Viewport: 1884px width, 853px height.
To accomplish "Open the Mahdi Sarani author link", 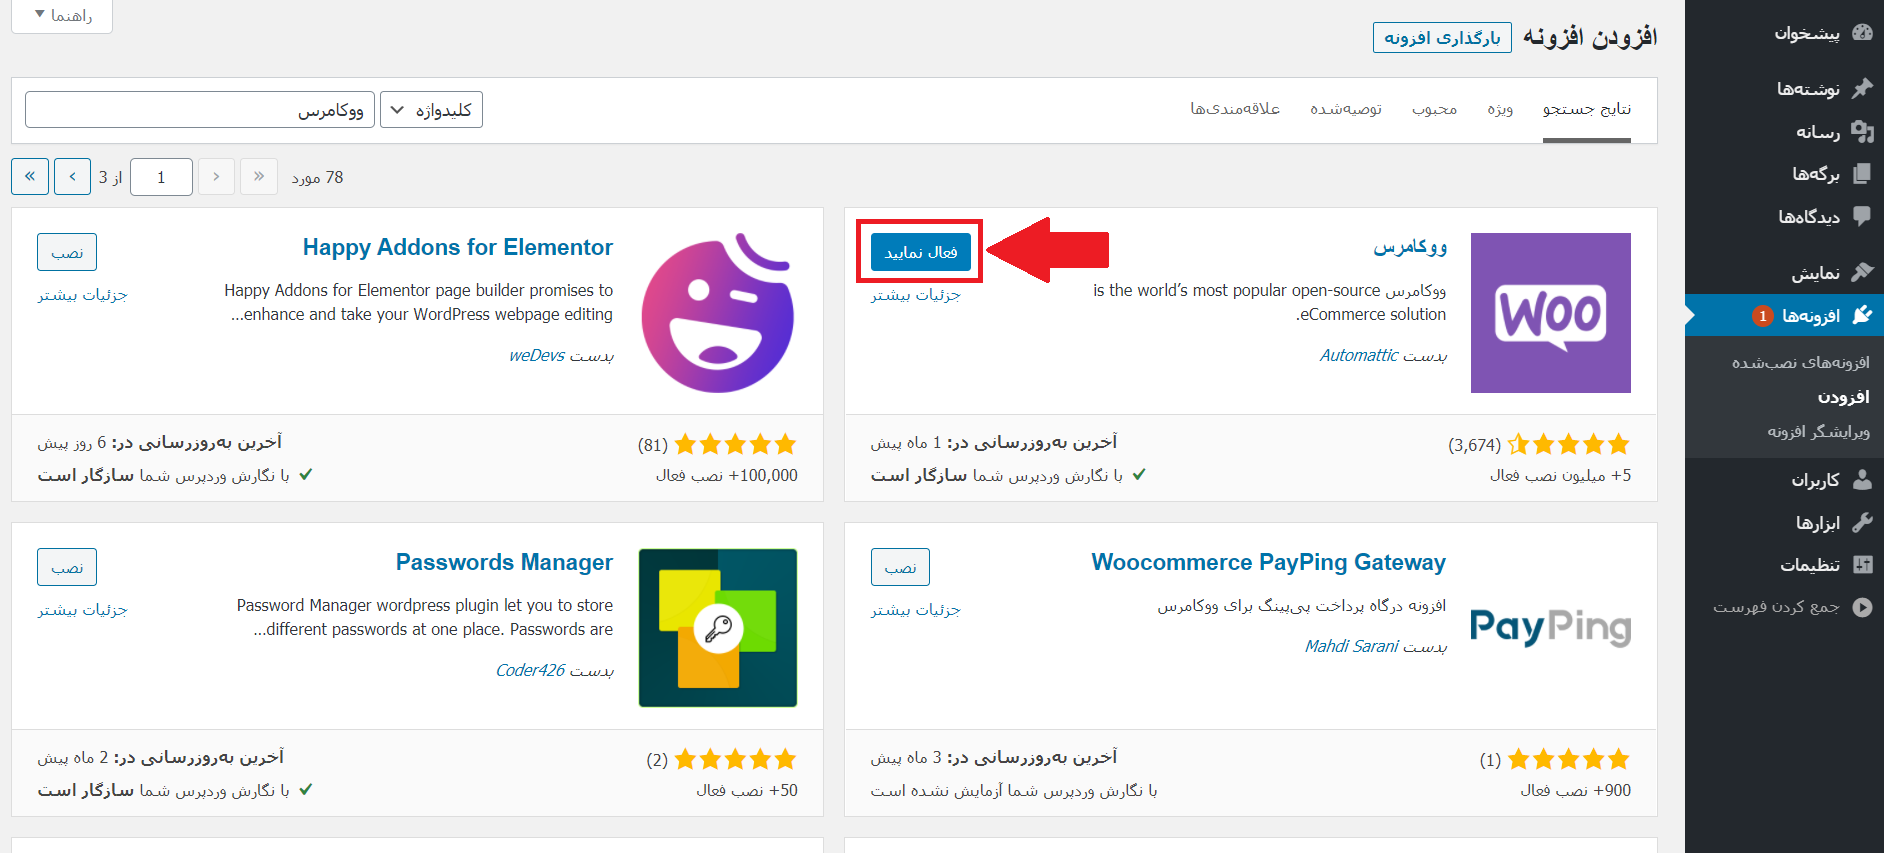I will click(x=1352, y=646).
